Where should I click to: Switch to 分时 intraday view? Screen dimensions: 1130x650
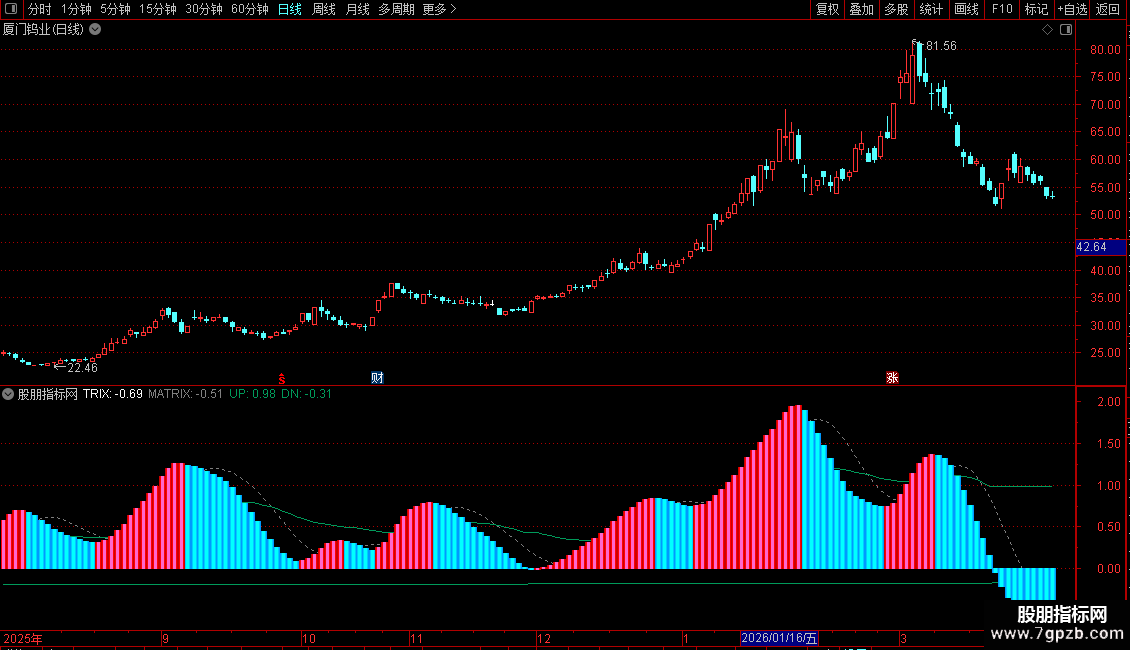click(x=40, y=9)
